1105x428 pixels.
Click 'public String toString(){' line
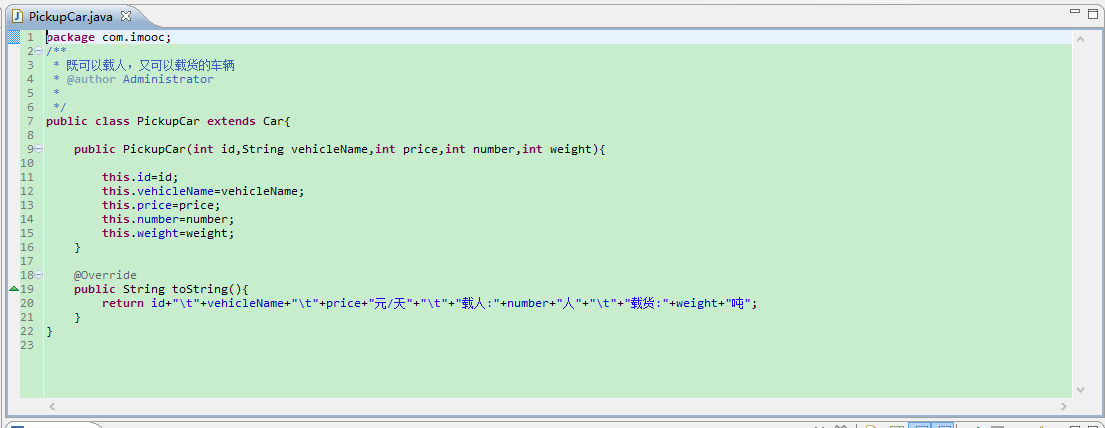[x=161, y=289]
